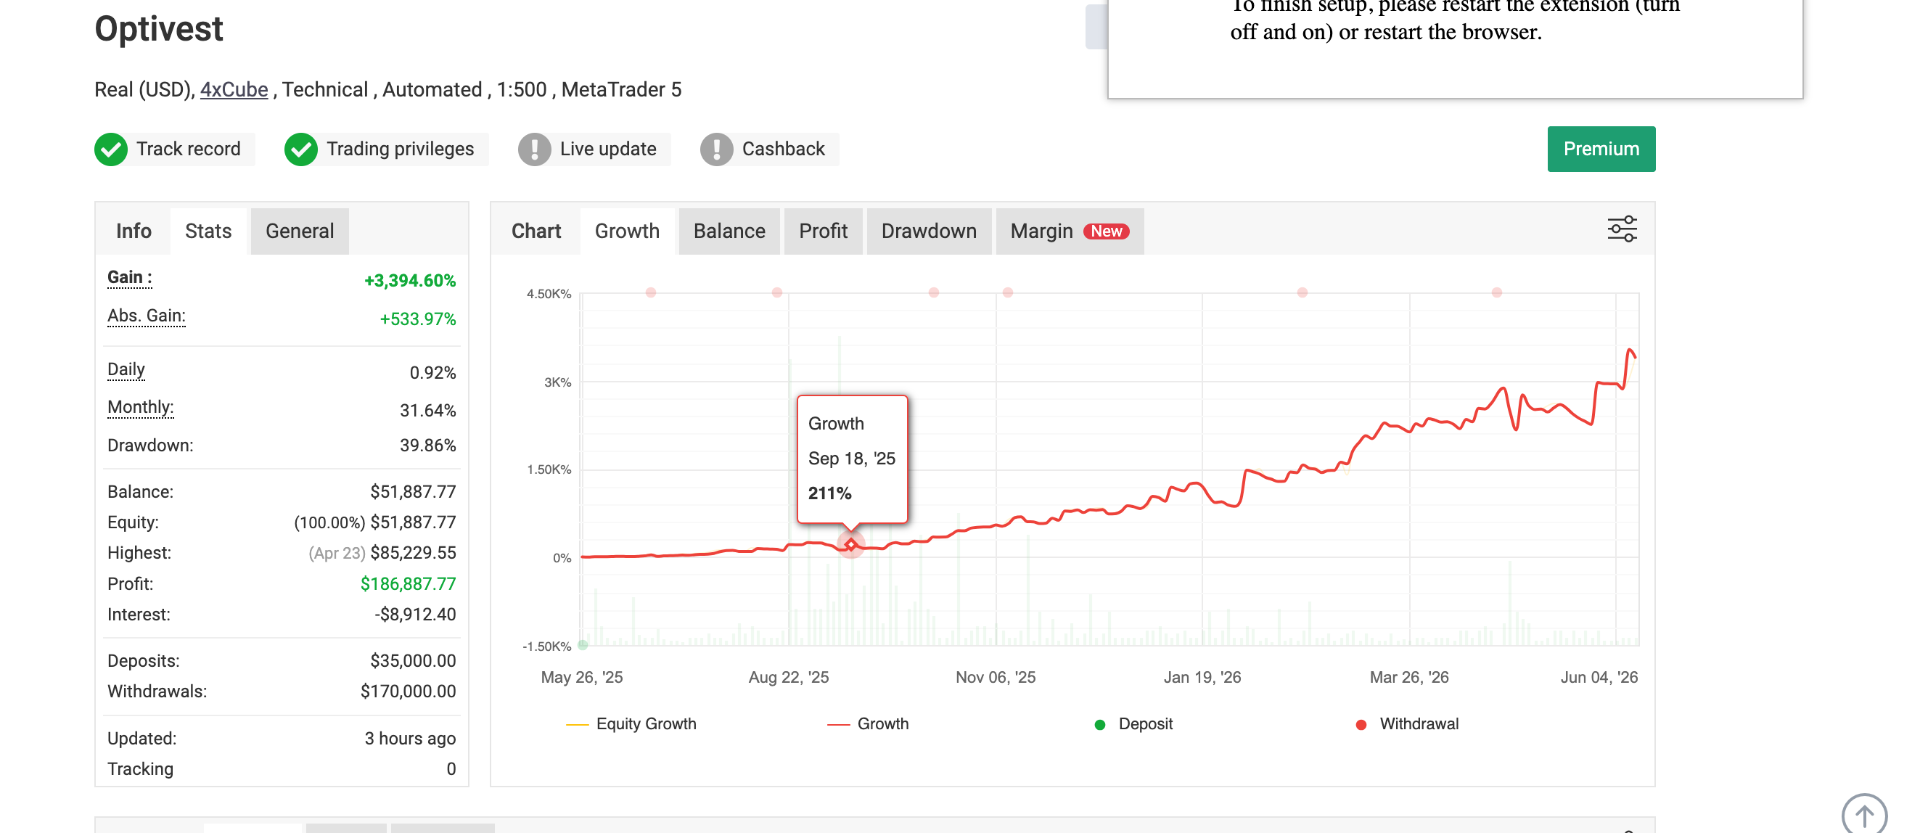Click the Track record label

(188, 149)
